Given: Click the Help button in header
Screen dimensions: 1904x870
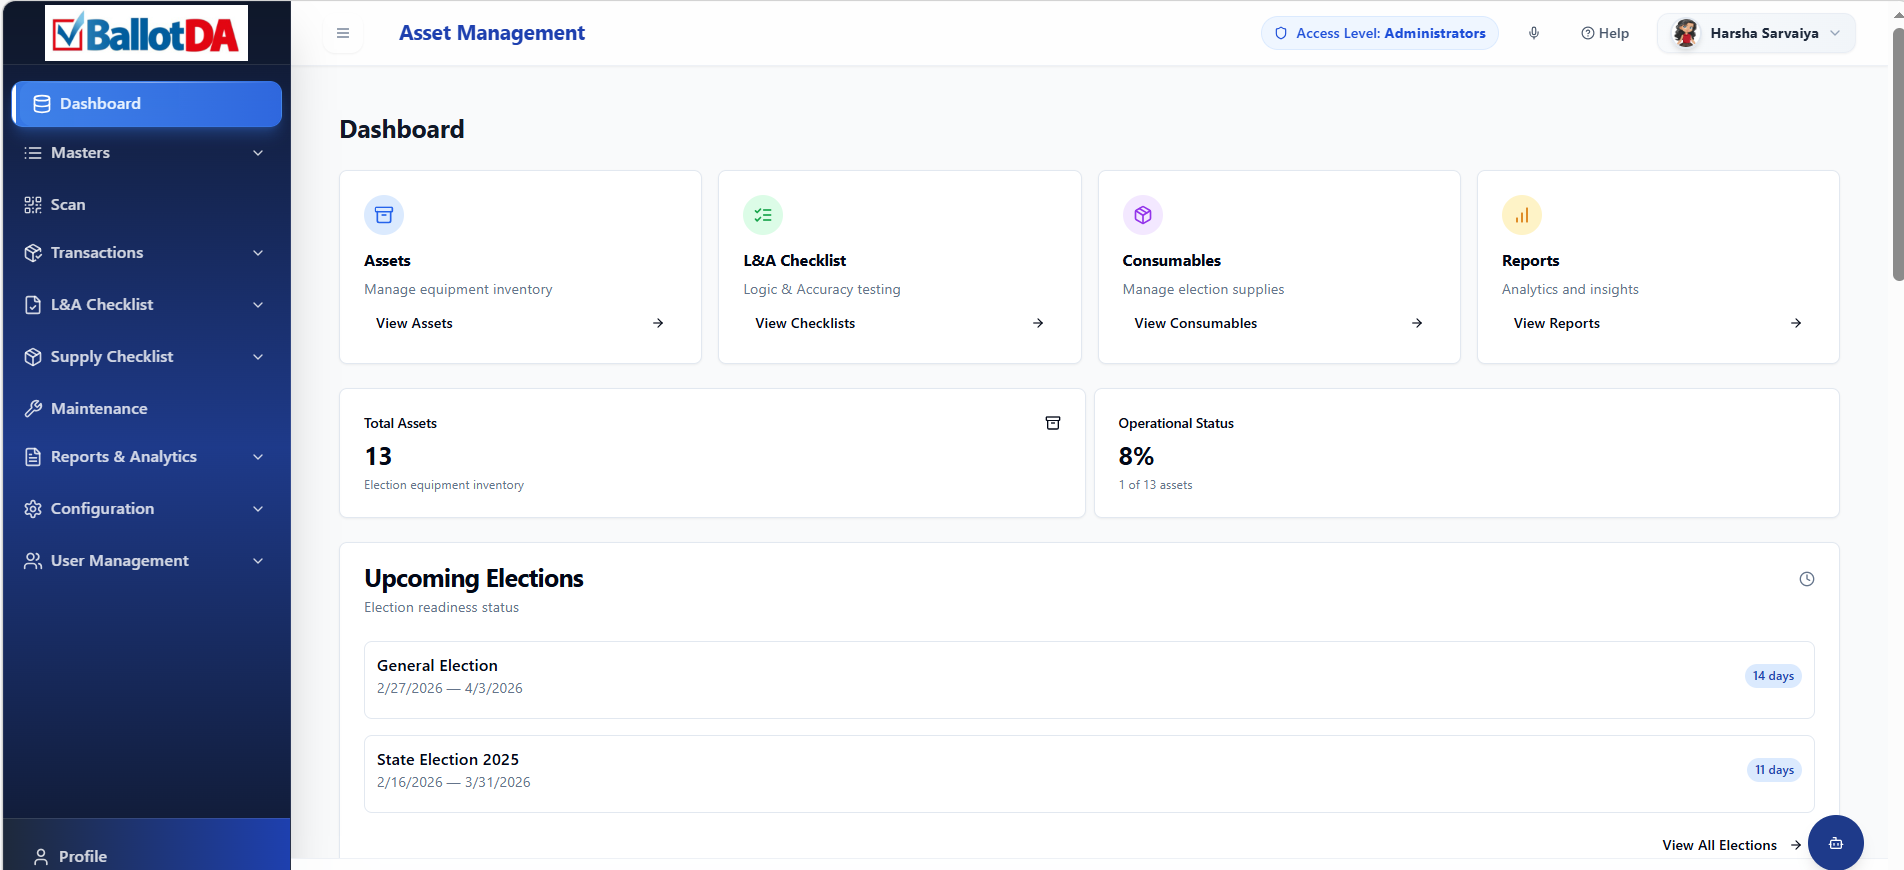Looking at the screenshot, I should tap(1604, 33).
